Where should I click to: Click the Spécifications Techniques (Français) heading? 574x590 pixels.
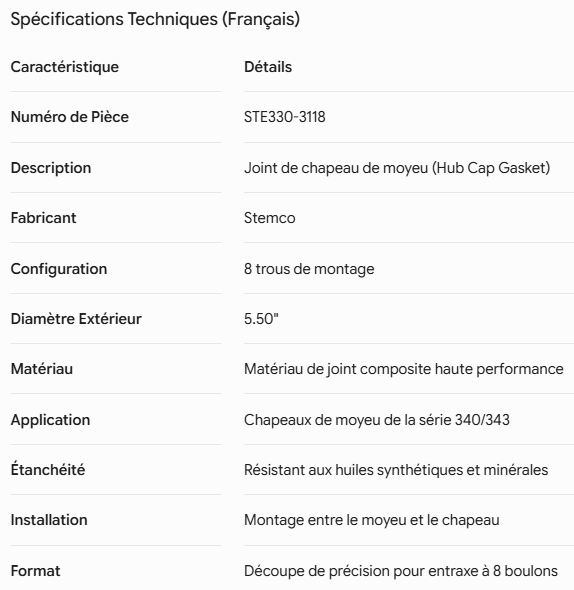155,19
